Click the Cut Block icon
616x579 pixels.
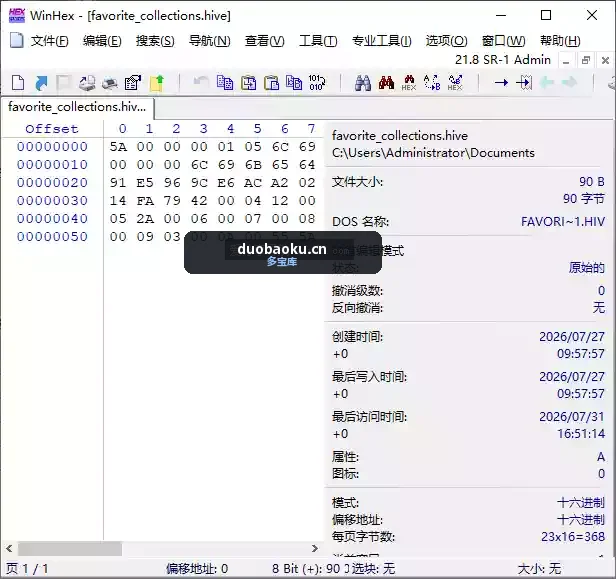248,83
